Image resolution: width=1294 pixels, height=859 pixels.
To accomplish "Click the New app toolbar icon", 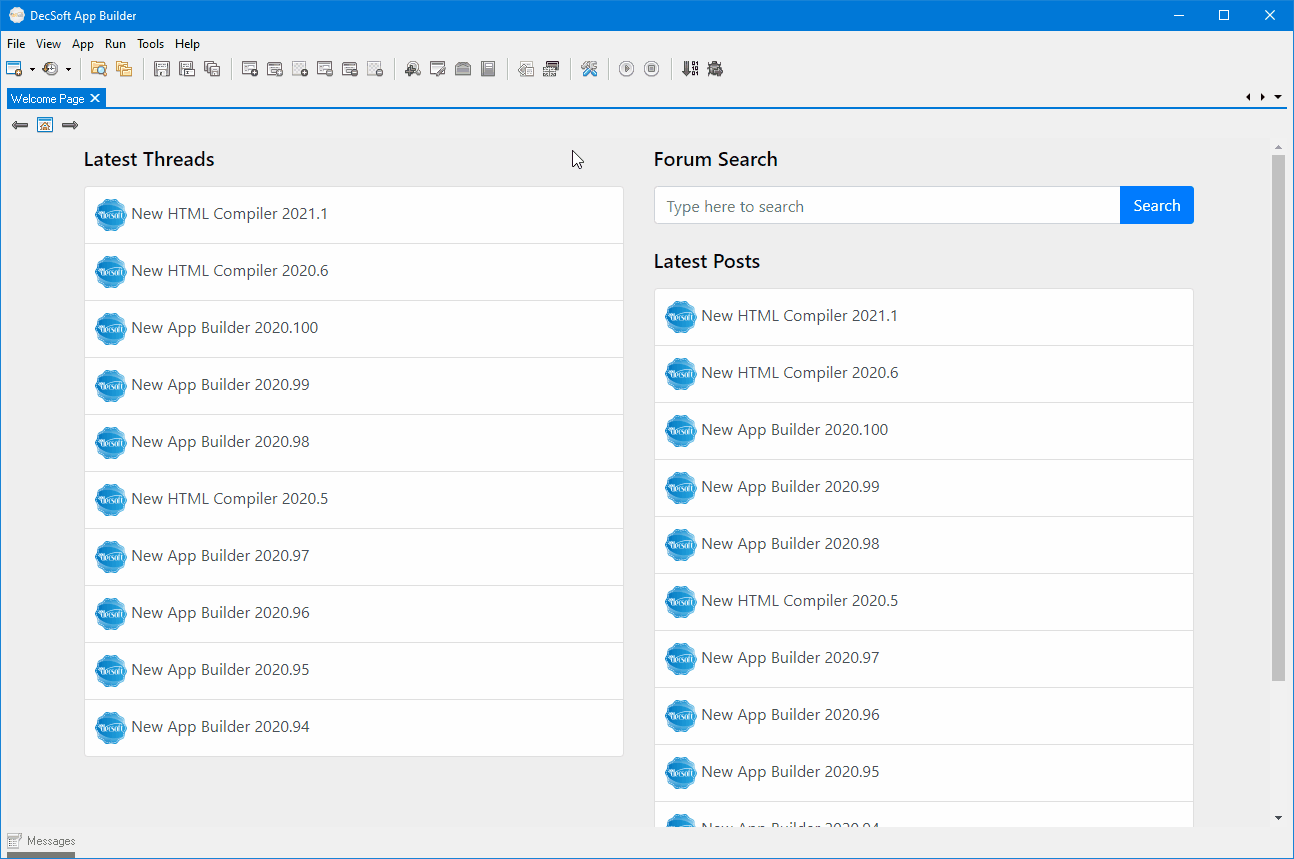I will tap(14, 69).
